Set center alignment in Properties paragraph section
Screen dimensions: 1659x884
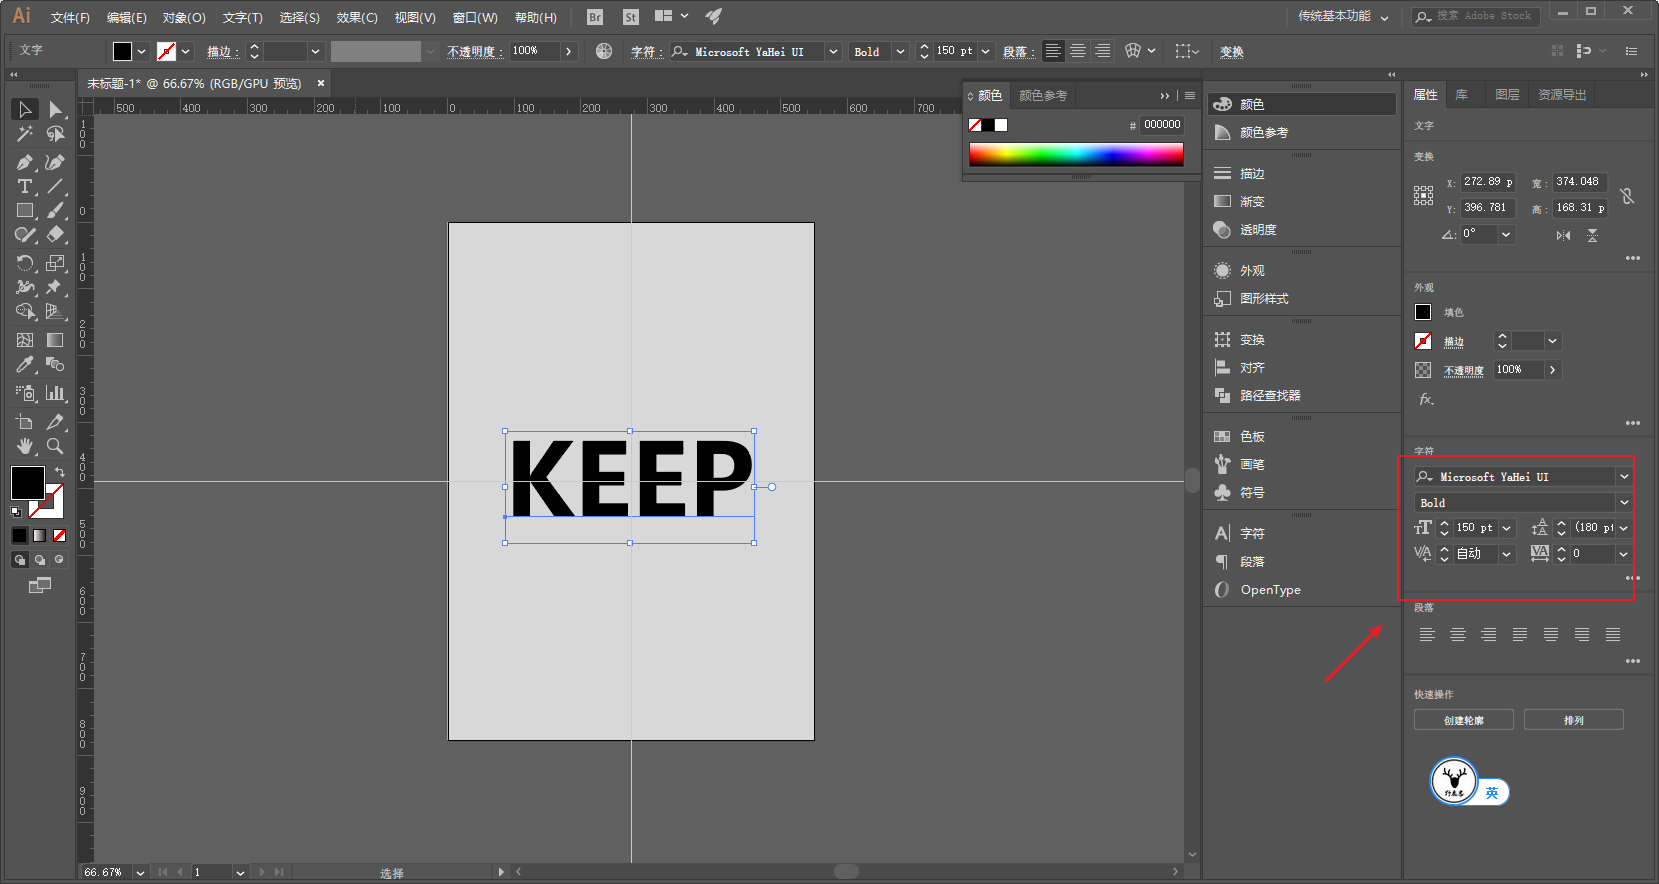pos(1458,635)
